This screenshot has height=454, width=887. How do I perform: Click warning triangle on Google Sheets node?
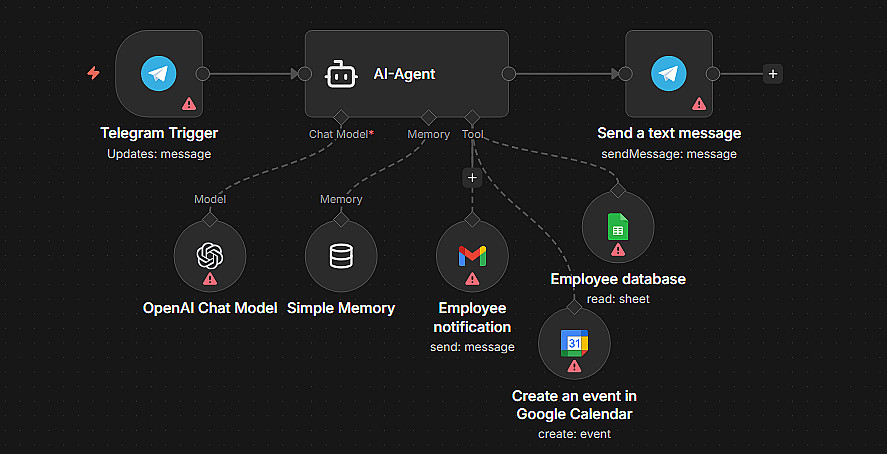pos(618,249)
